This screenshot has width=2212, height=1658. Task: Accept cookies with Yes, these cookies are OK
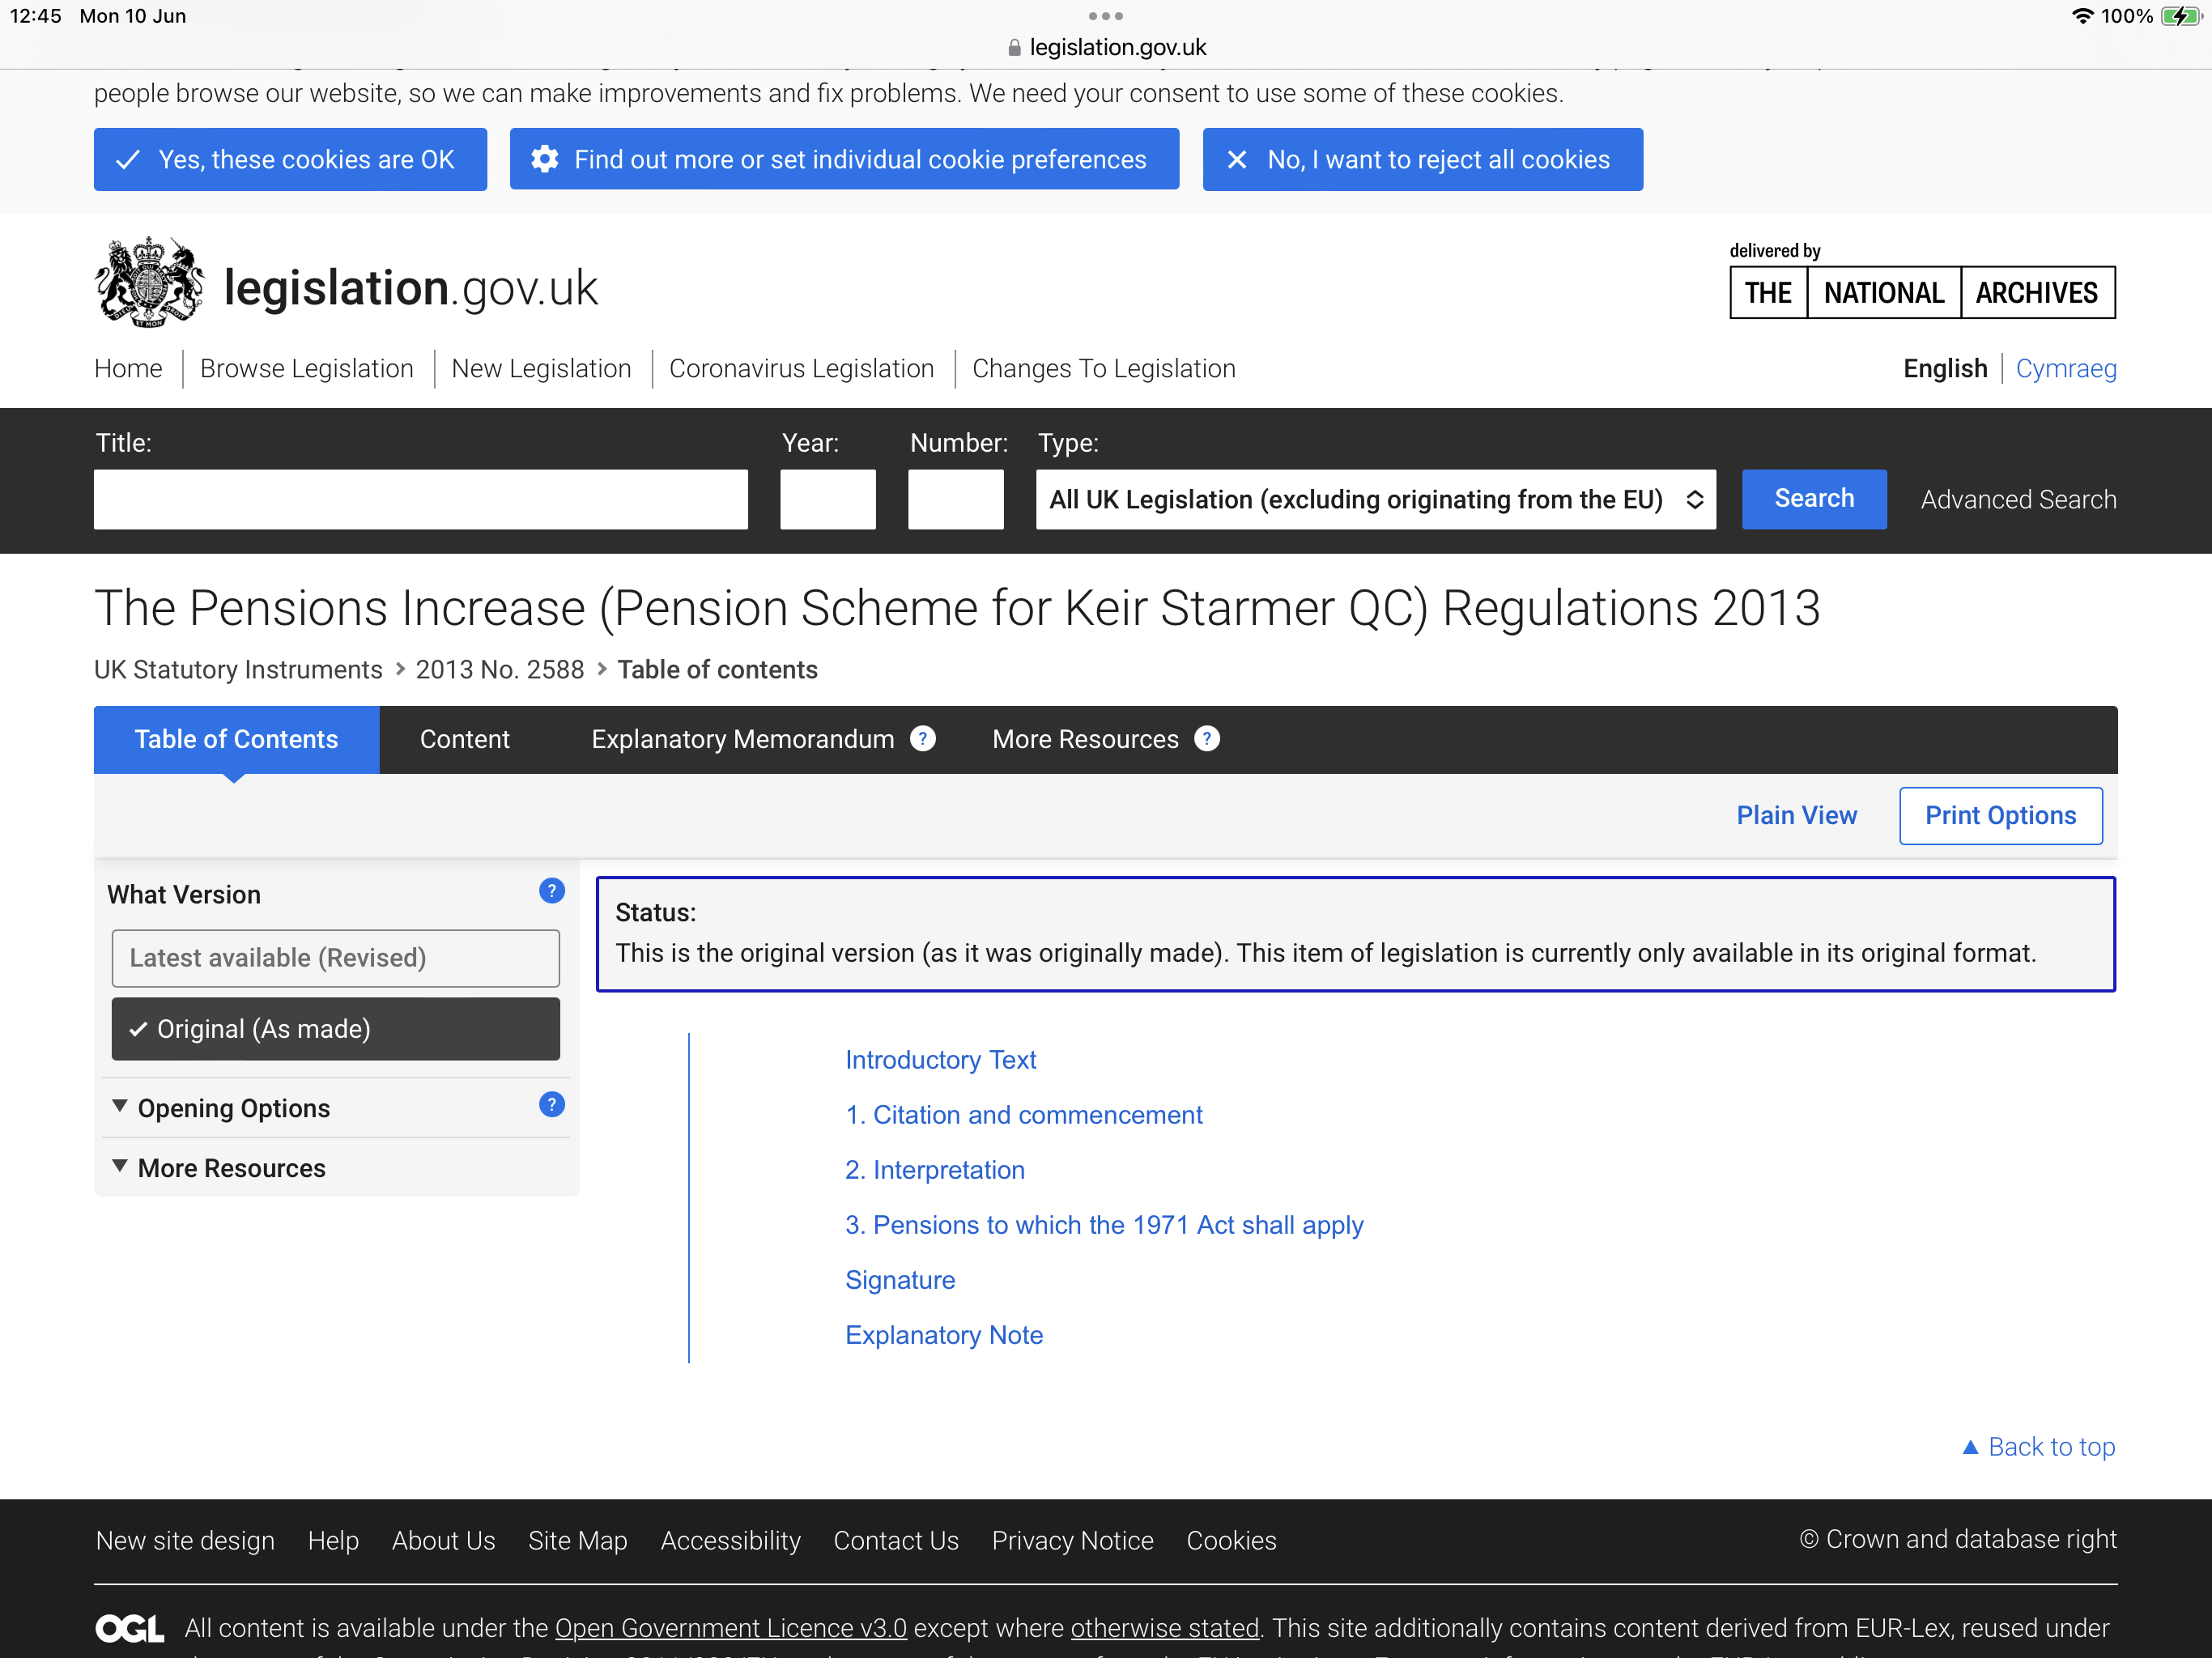[290, 160]
